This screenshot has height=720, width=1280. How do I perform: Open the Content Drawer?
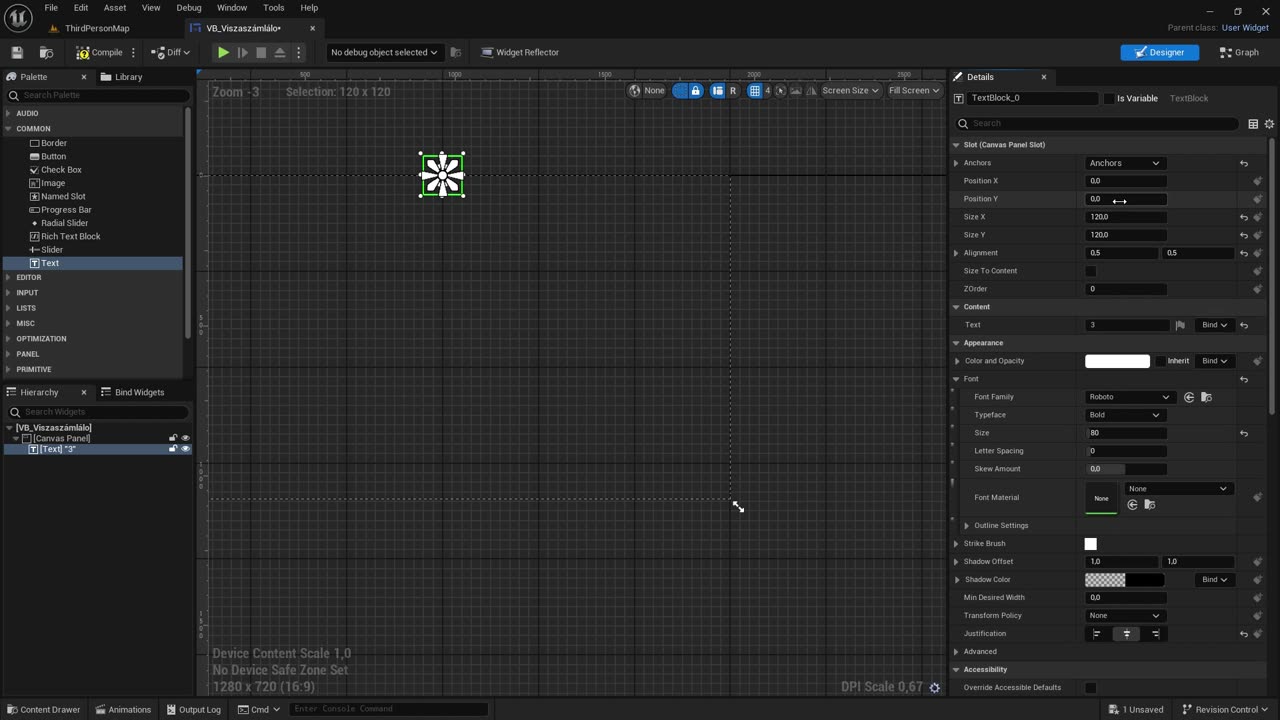point(43,710)
